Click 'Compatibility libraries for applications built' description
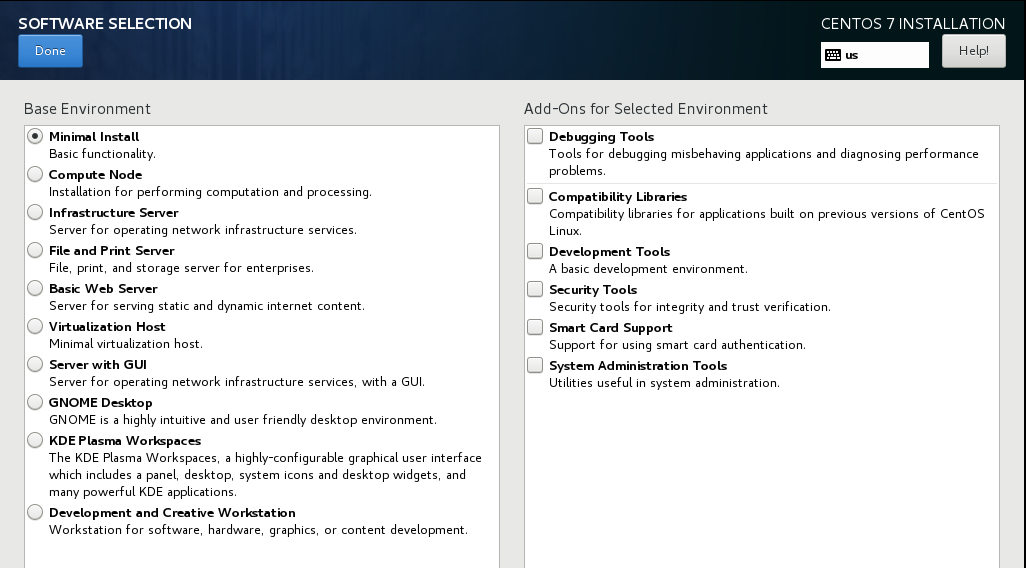The width and height of the screenshot is (1026, 568). pyautogui.click(x=766, y=222)
